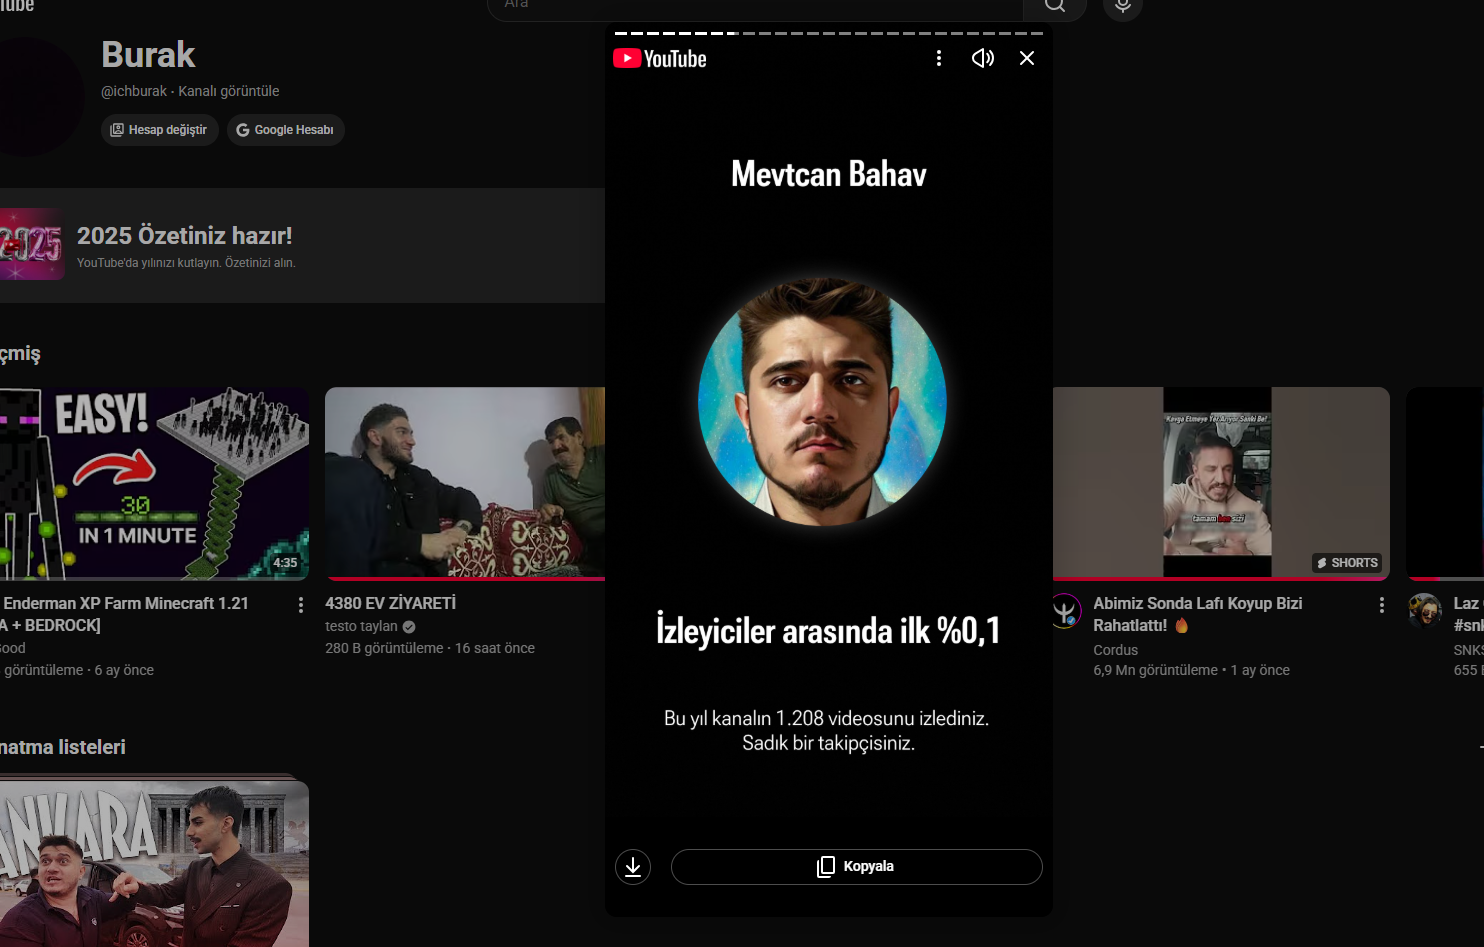
Task: Mute the Recap story sound
Action: coord(983,58)
